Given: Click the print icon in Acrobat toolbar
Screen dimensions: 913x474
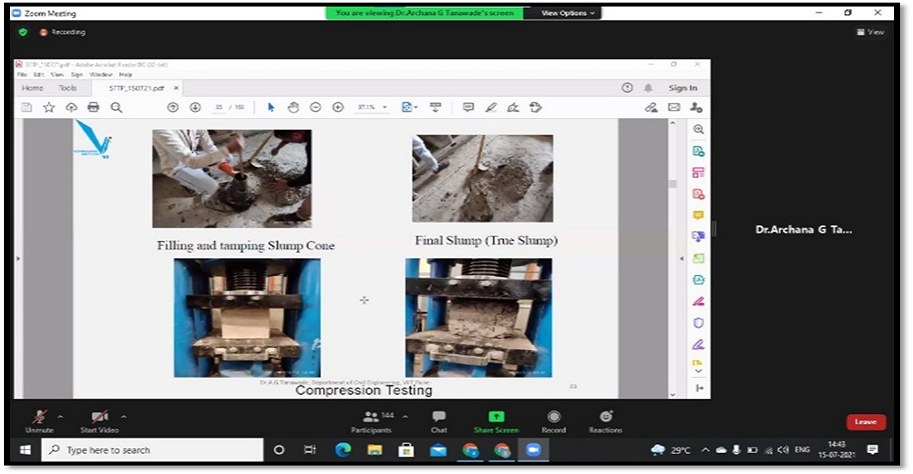Looking at the screenshot, I should (x=93, y=107).
